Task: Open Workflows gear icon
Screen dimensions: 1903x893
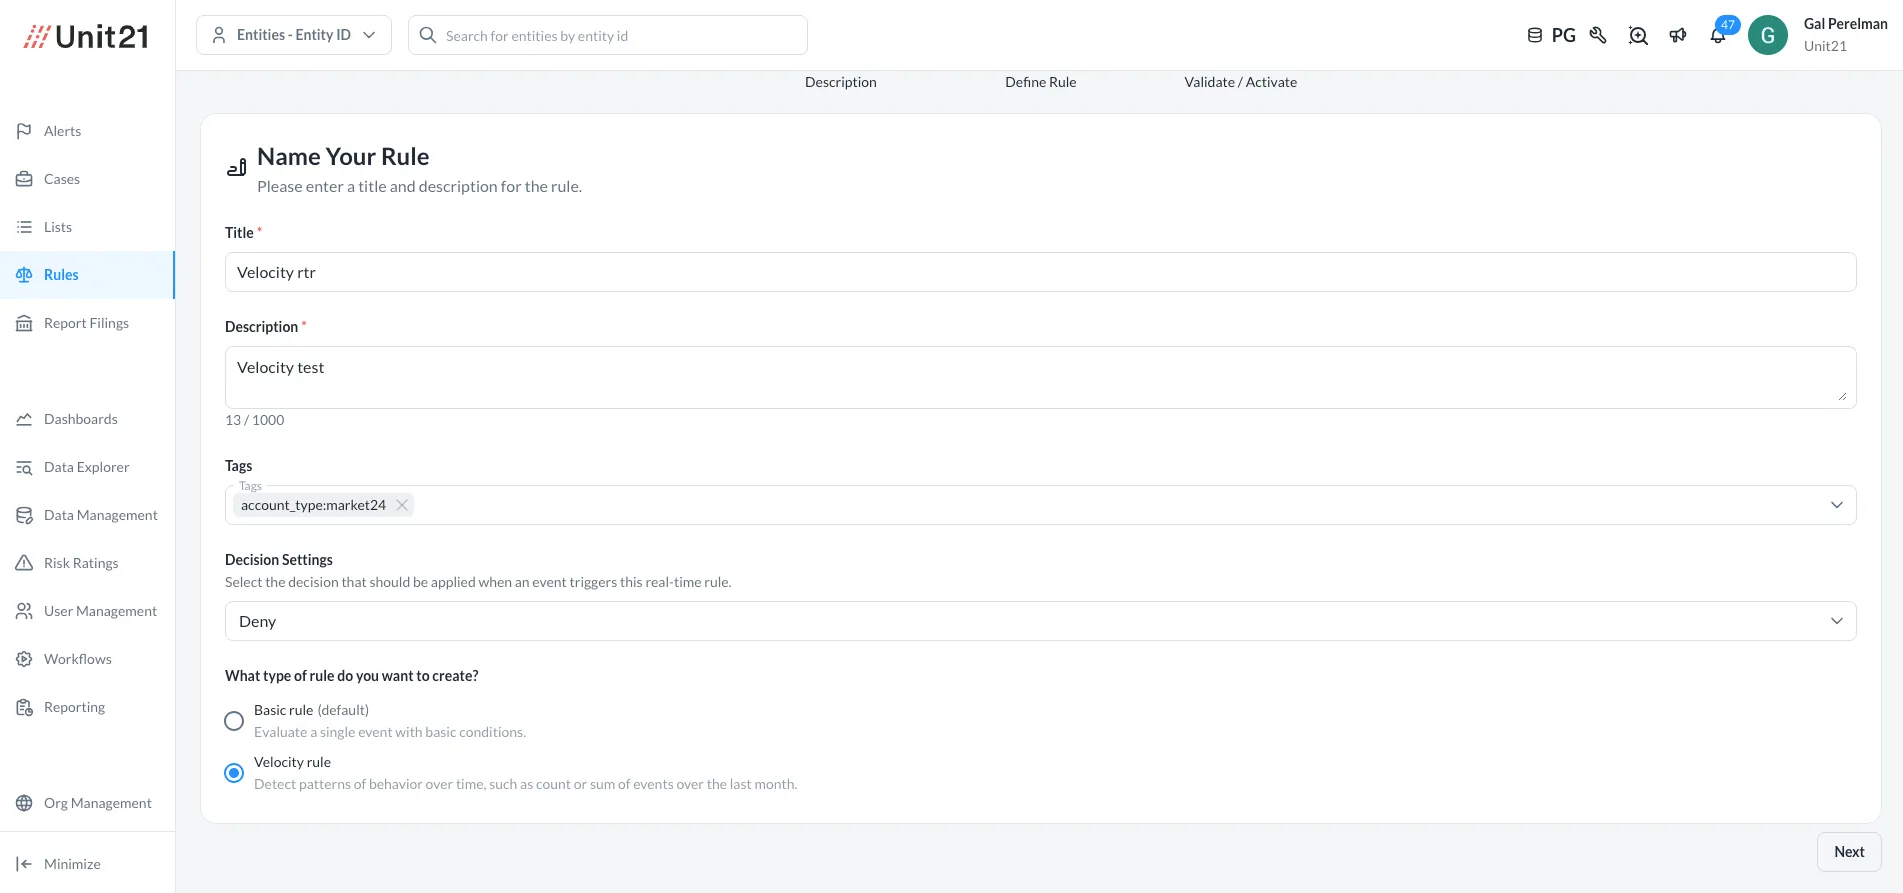Action: point(24,659)
